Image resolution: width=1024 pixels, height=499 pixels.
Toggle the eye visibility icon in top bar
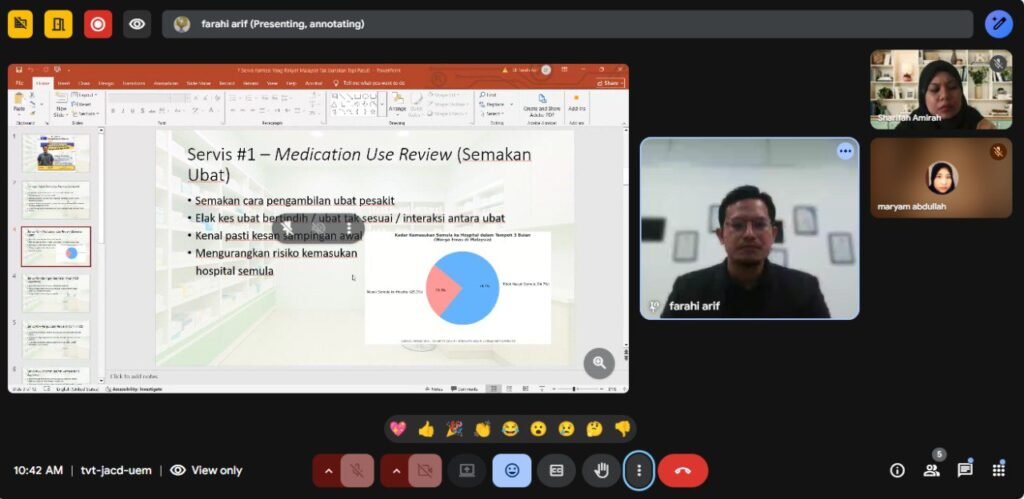[136, 24]
